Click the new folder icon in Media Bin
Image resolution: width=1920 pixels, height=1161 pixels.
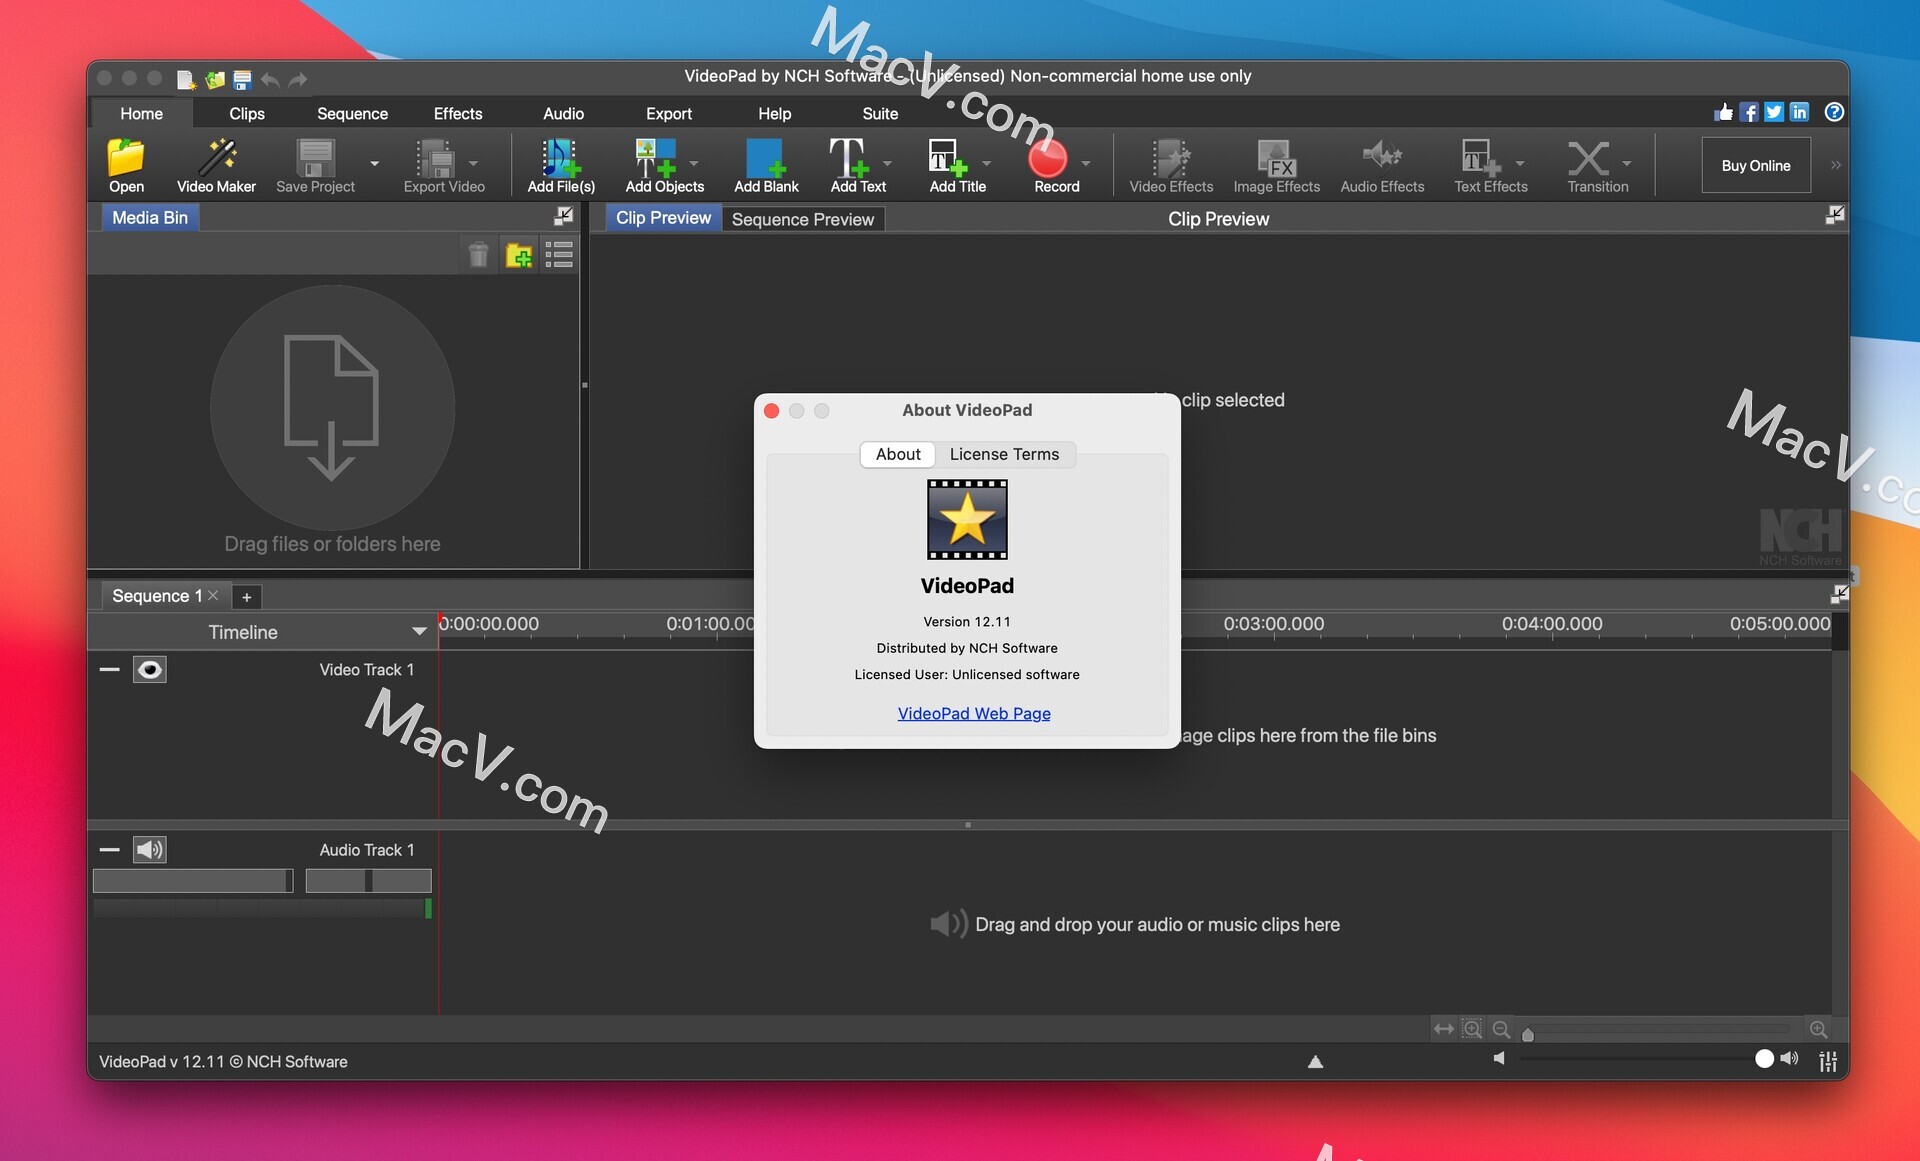tap(519, 255)
